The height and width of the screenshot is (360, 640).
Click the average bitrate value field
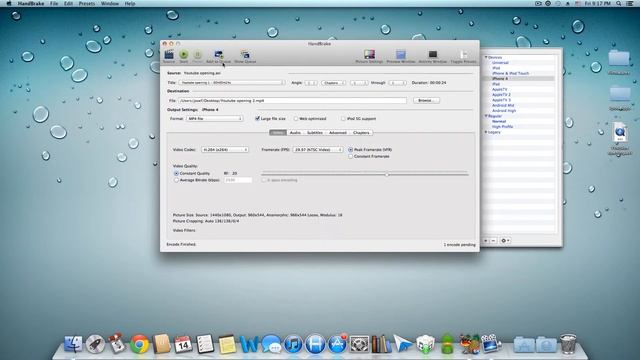(x=238, y=180)
